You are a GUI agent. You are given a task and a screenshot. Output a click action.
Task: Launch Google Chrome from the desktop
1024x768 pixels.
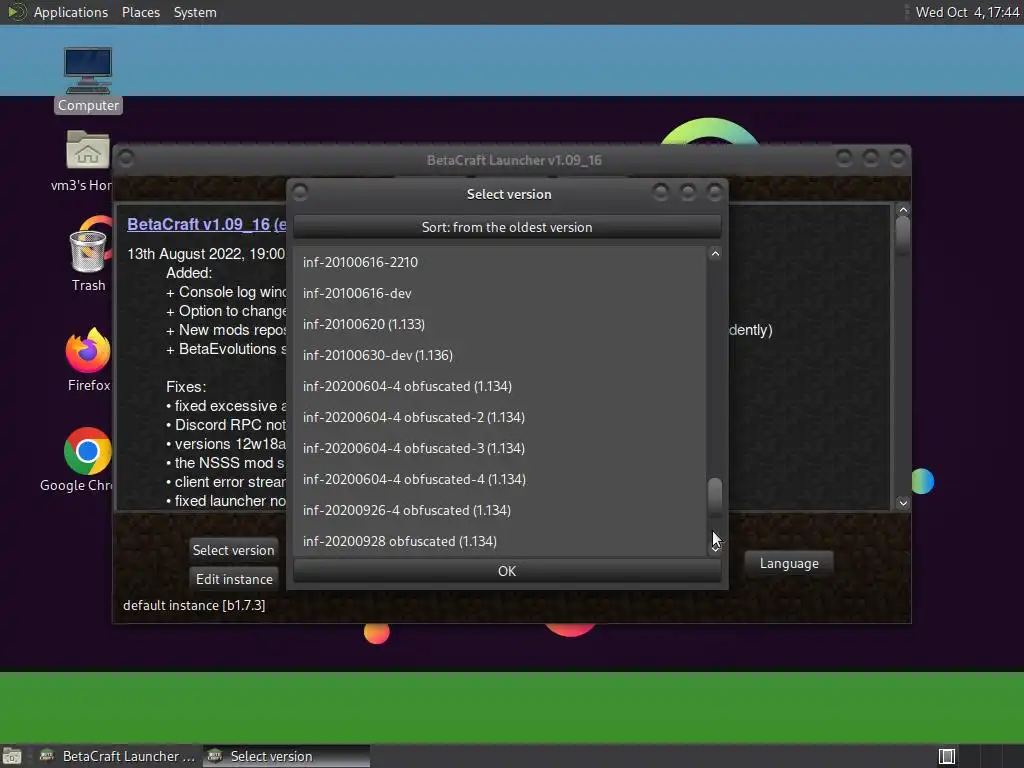(88, 451)
